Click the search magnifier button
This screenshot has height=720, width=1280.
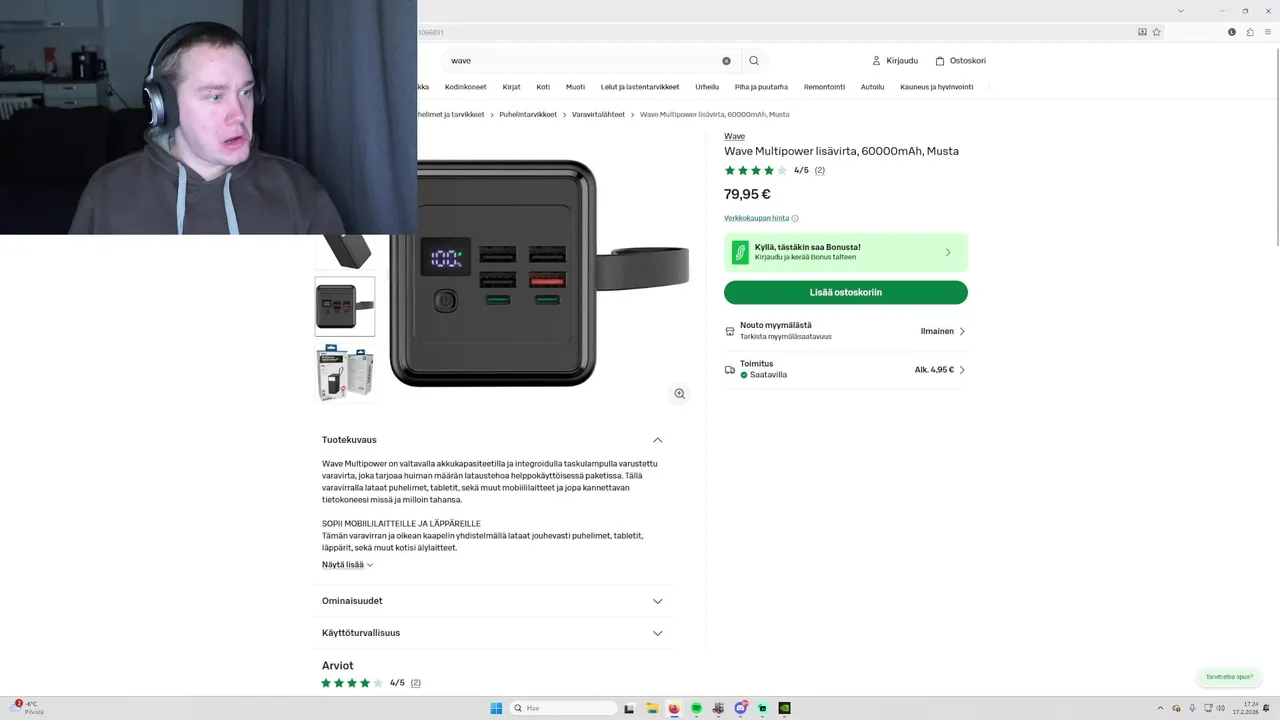tap(754, 60)
